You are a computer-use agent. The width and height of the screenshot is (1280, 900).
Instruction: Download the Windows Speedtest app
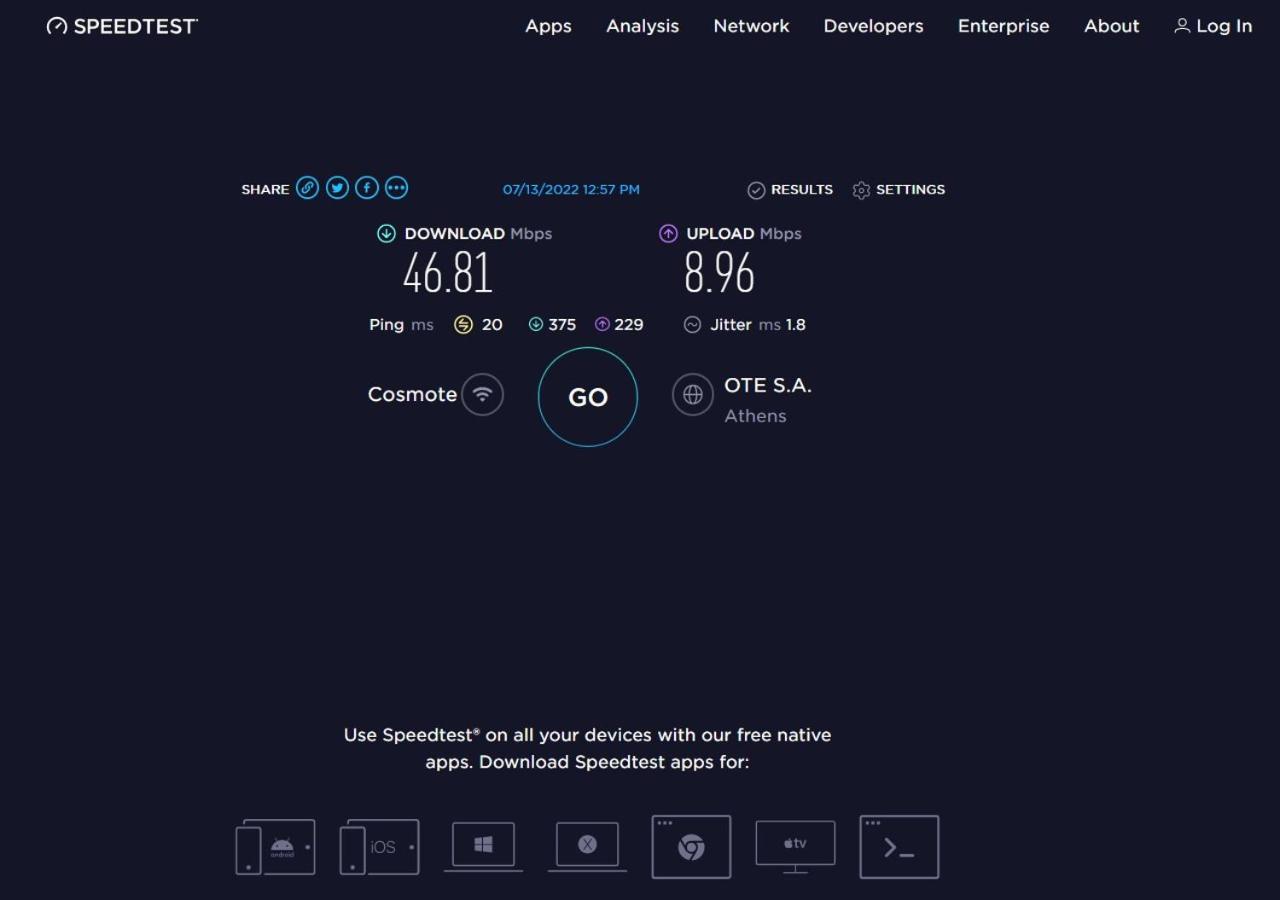click(483, 847)
